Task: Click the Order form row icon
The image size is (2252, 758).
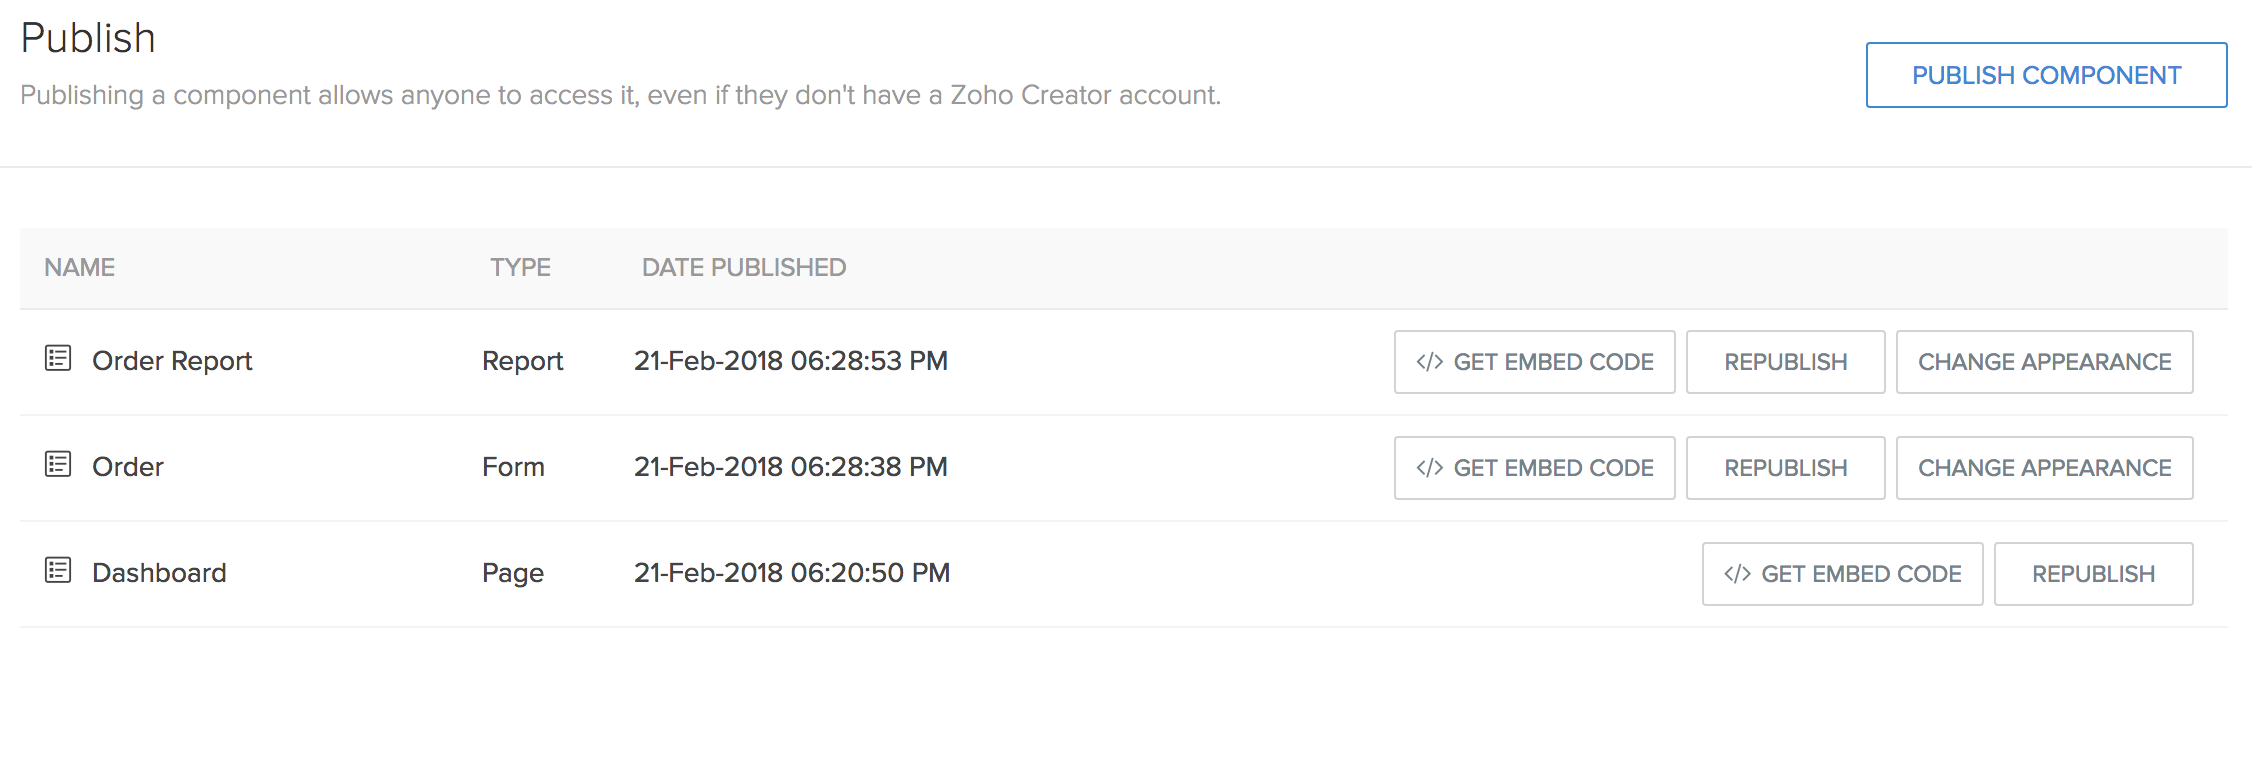Action: point(58,464)
